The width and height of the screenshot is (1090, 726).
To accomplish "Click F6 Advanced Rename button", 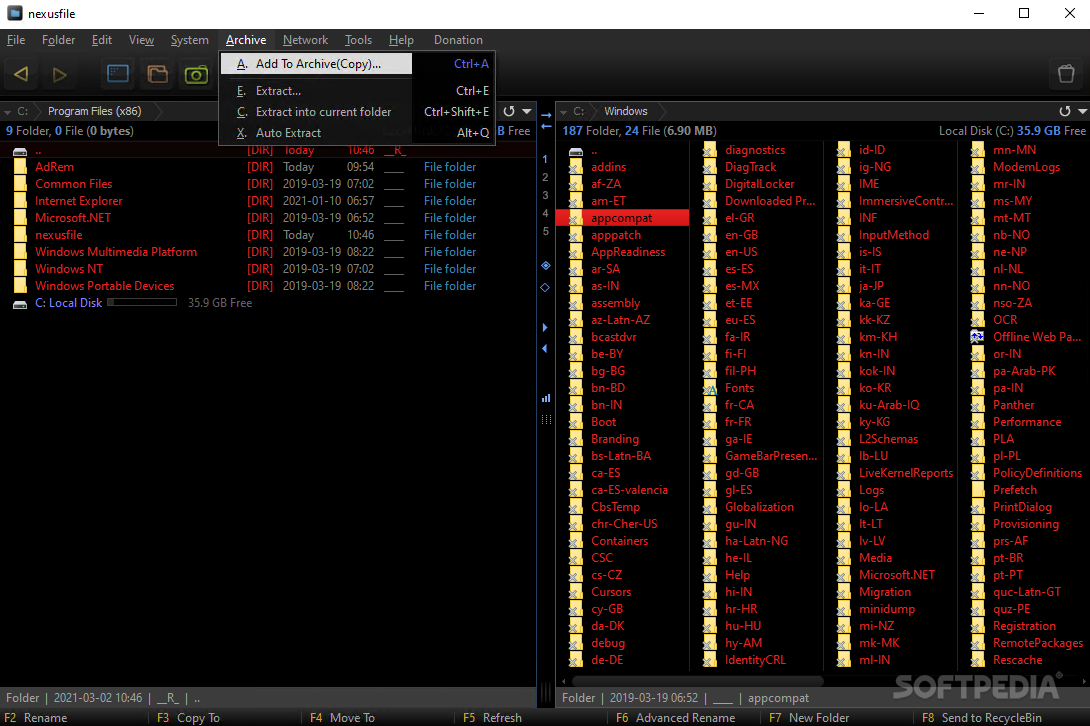I will tap(676, 718).
